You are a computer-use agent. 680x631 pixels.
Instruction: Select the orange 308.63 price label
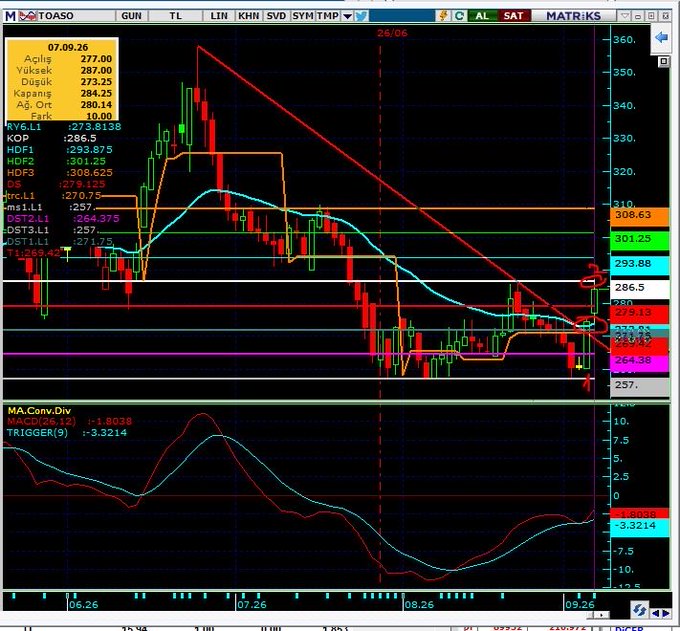[639, 216]
